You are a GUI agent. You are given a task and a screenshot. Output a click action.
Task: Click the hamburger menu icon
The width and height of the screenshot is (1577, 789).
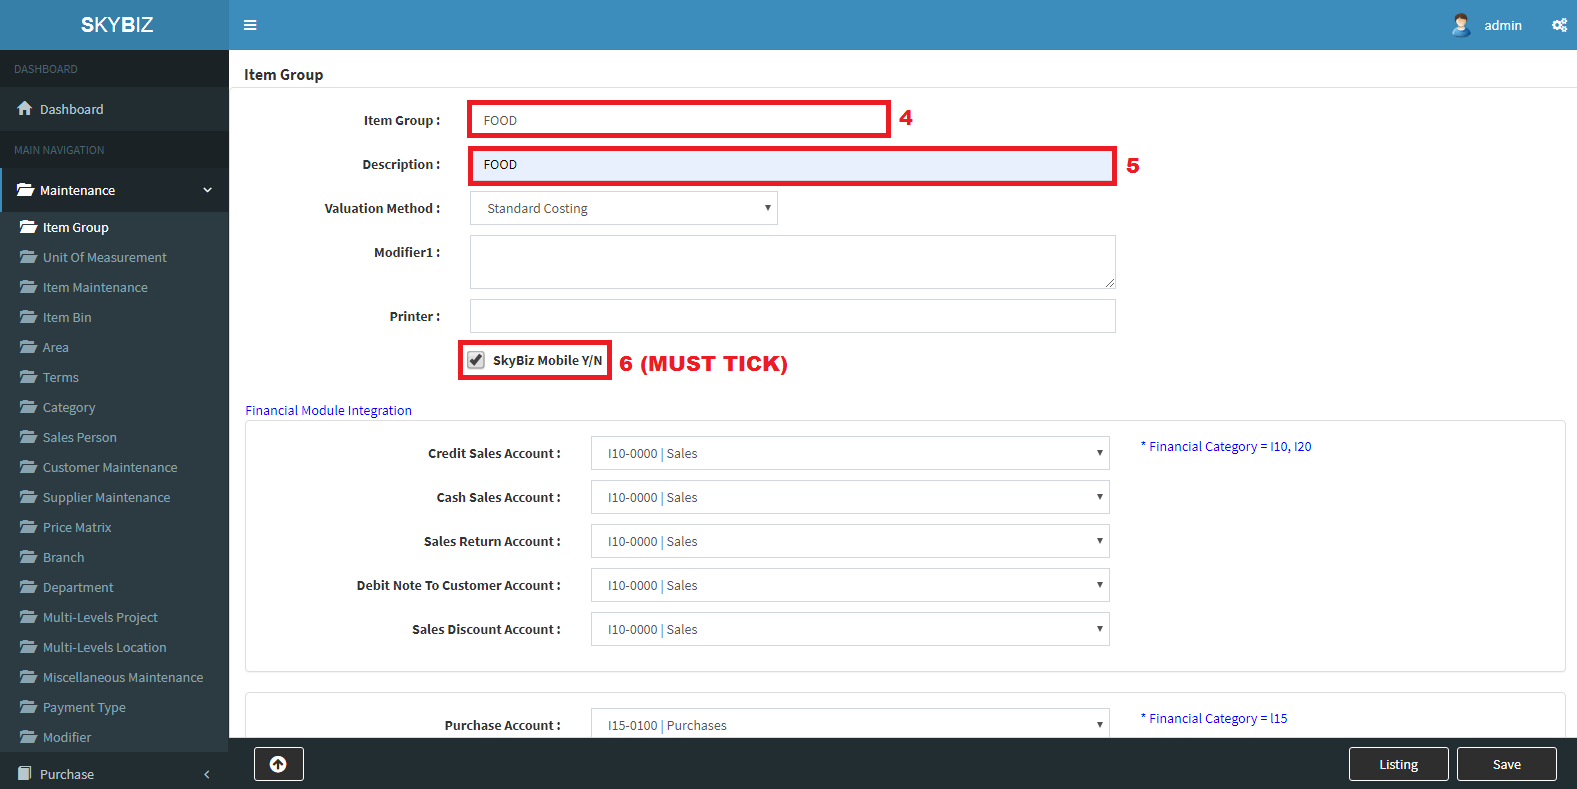point(250,25)
